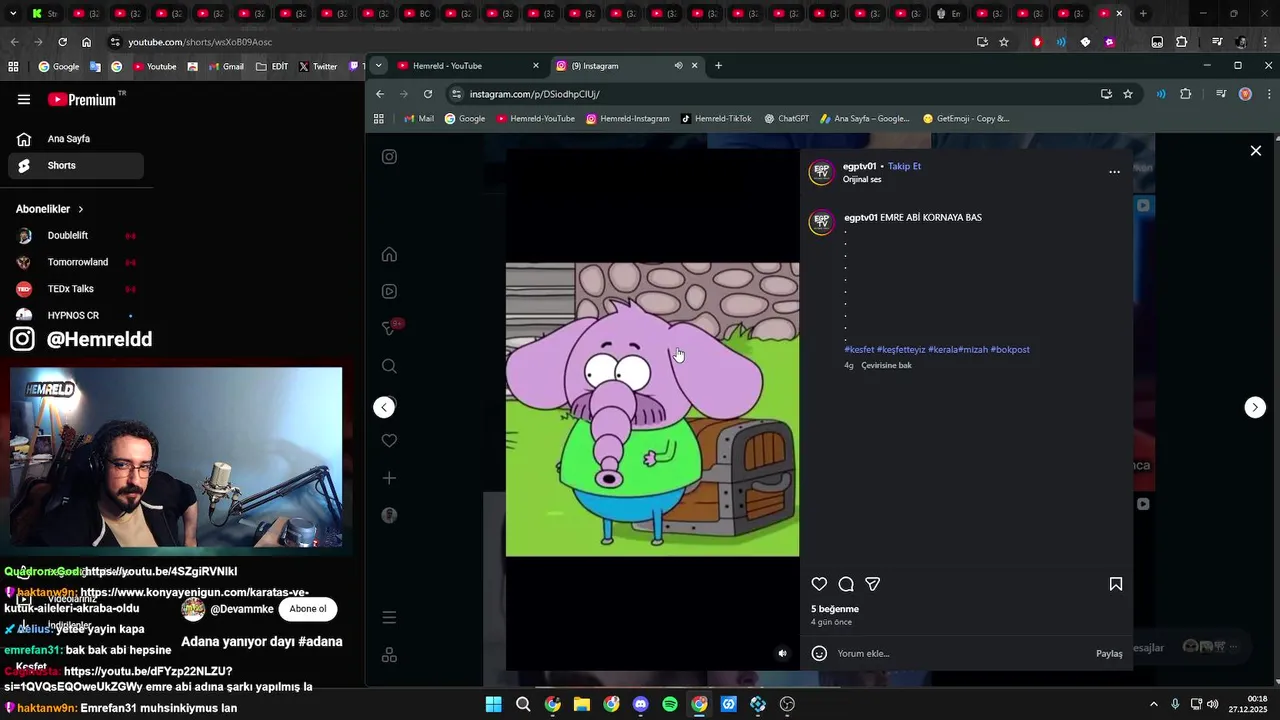Open Mail bookmark in Instagram window
1280x720 pixels.
click(x=419, y=118)
